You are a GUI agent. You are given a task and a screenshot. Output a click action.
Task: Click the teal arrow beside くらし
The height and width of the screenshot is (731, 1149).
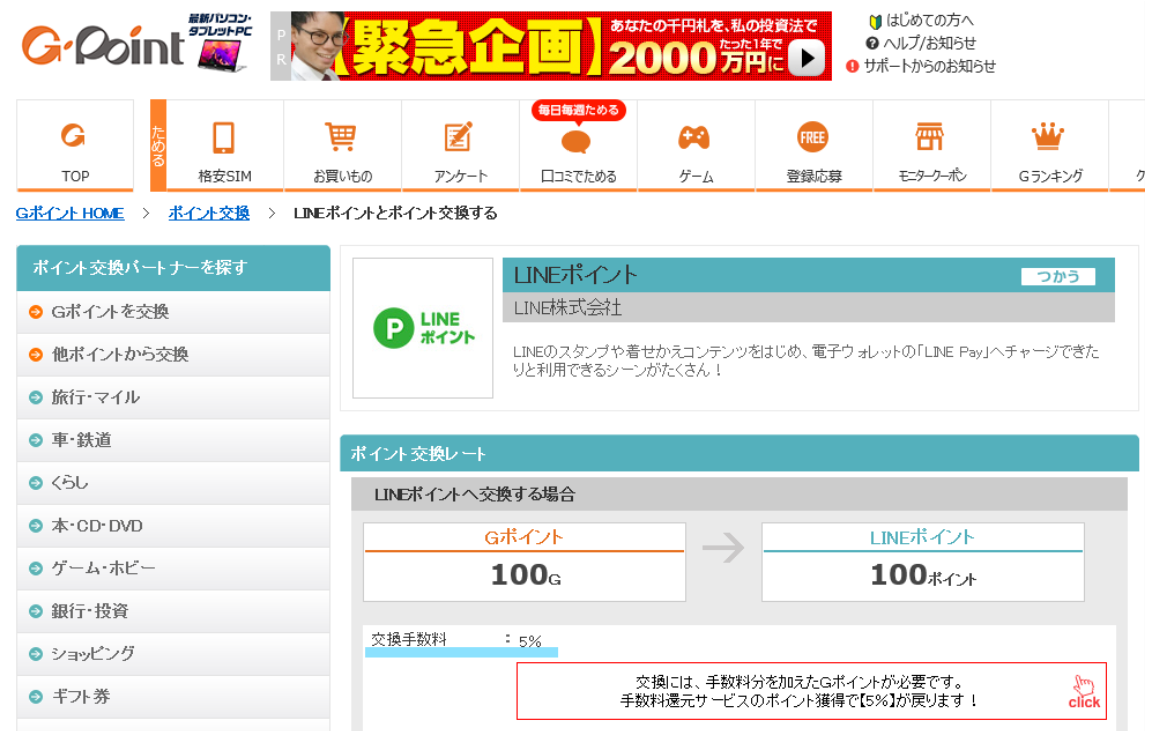(35, 483)
